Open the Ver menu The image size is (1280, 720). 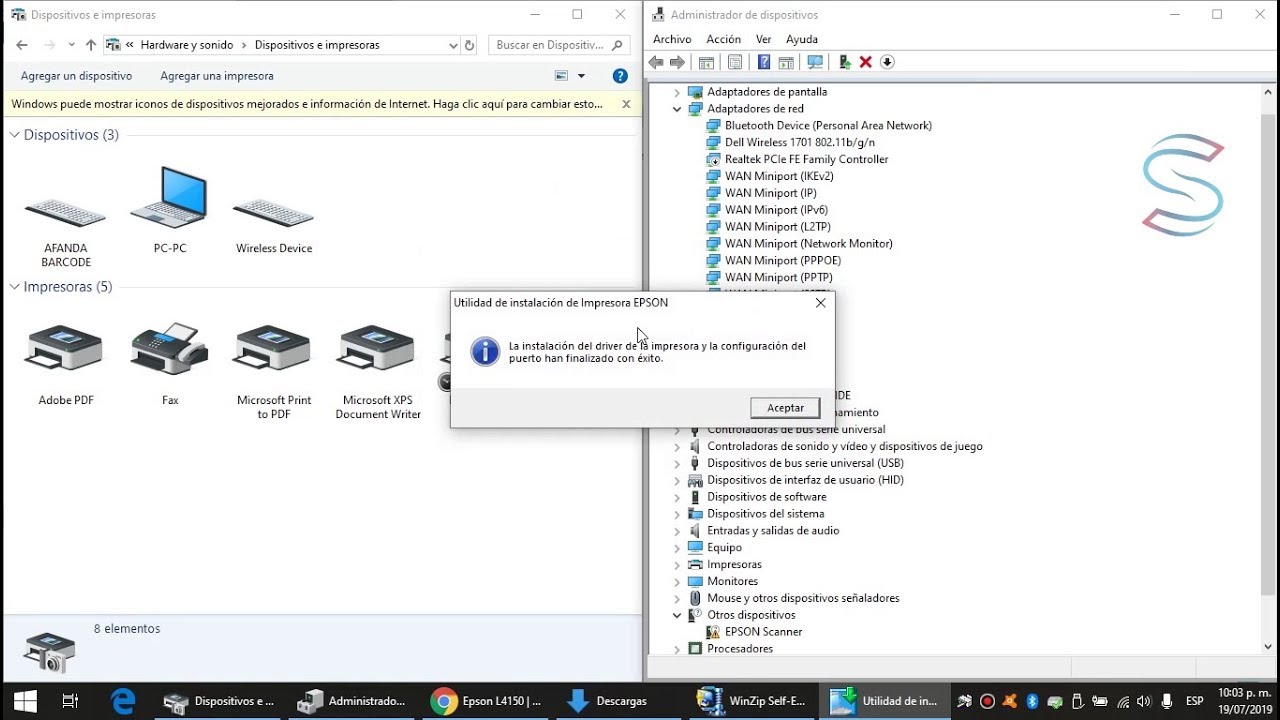pos(763,39)
